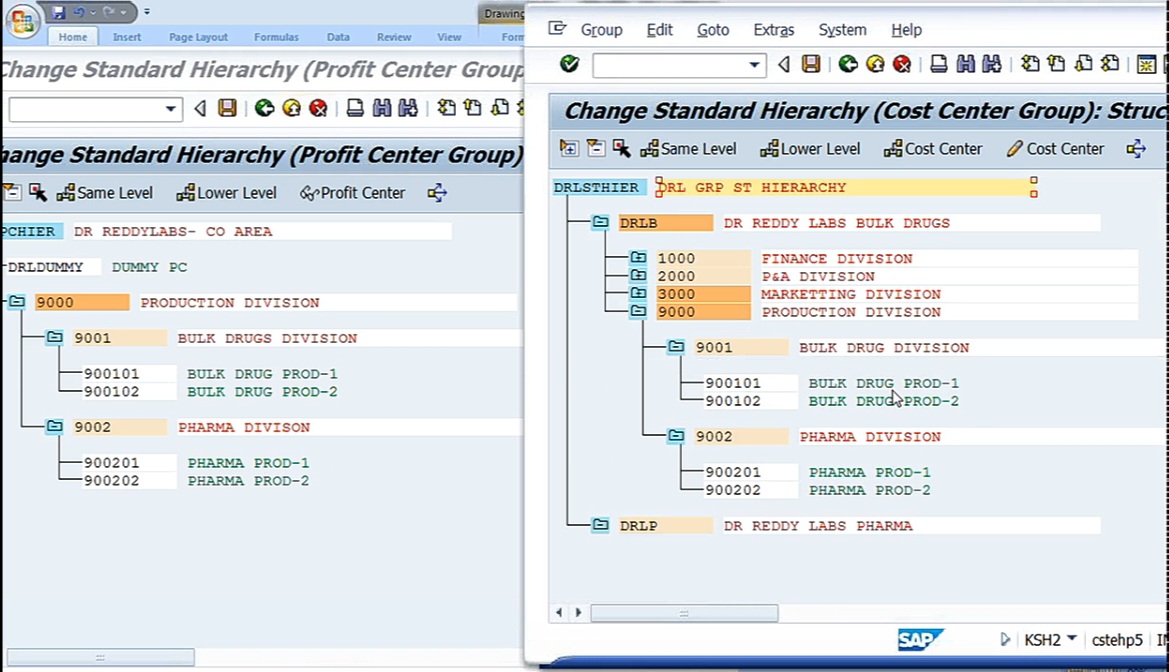Viewport: 1169px width, 672px height.
Task: Click red Cancel icon in Profit Center window
Action: (x=318, y=108)
